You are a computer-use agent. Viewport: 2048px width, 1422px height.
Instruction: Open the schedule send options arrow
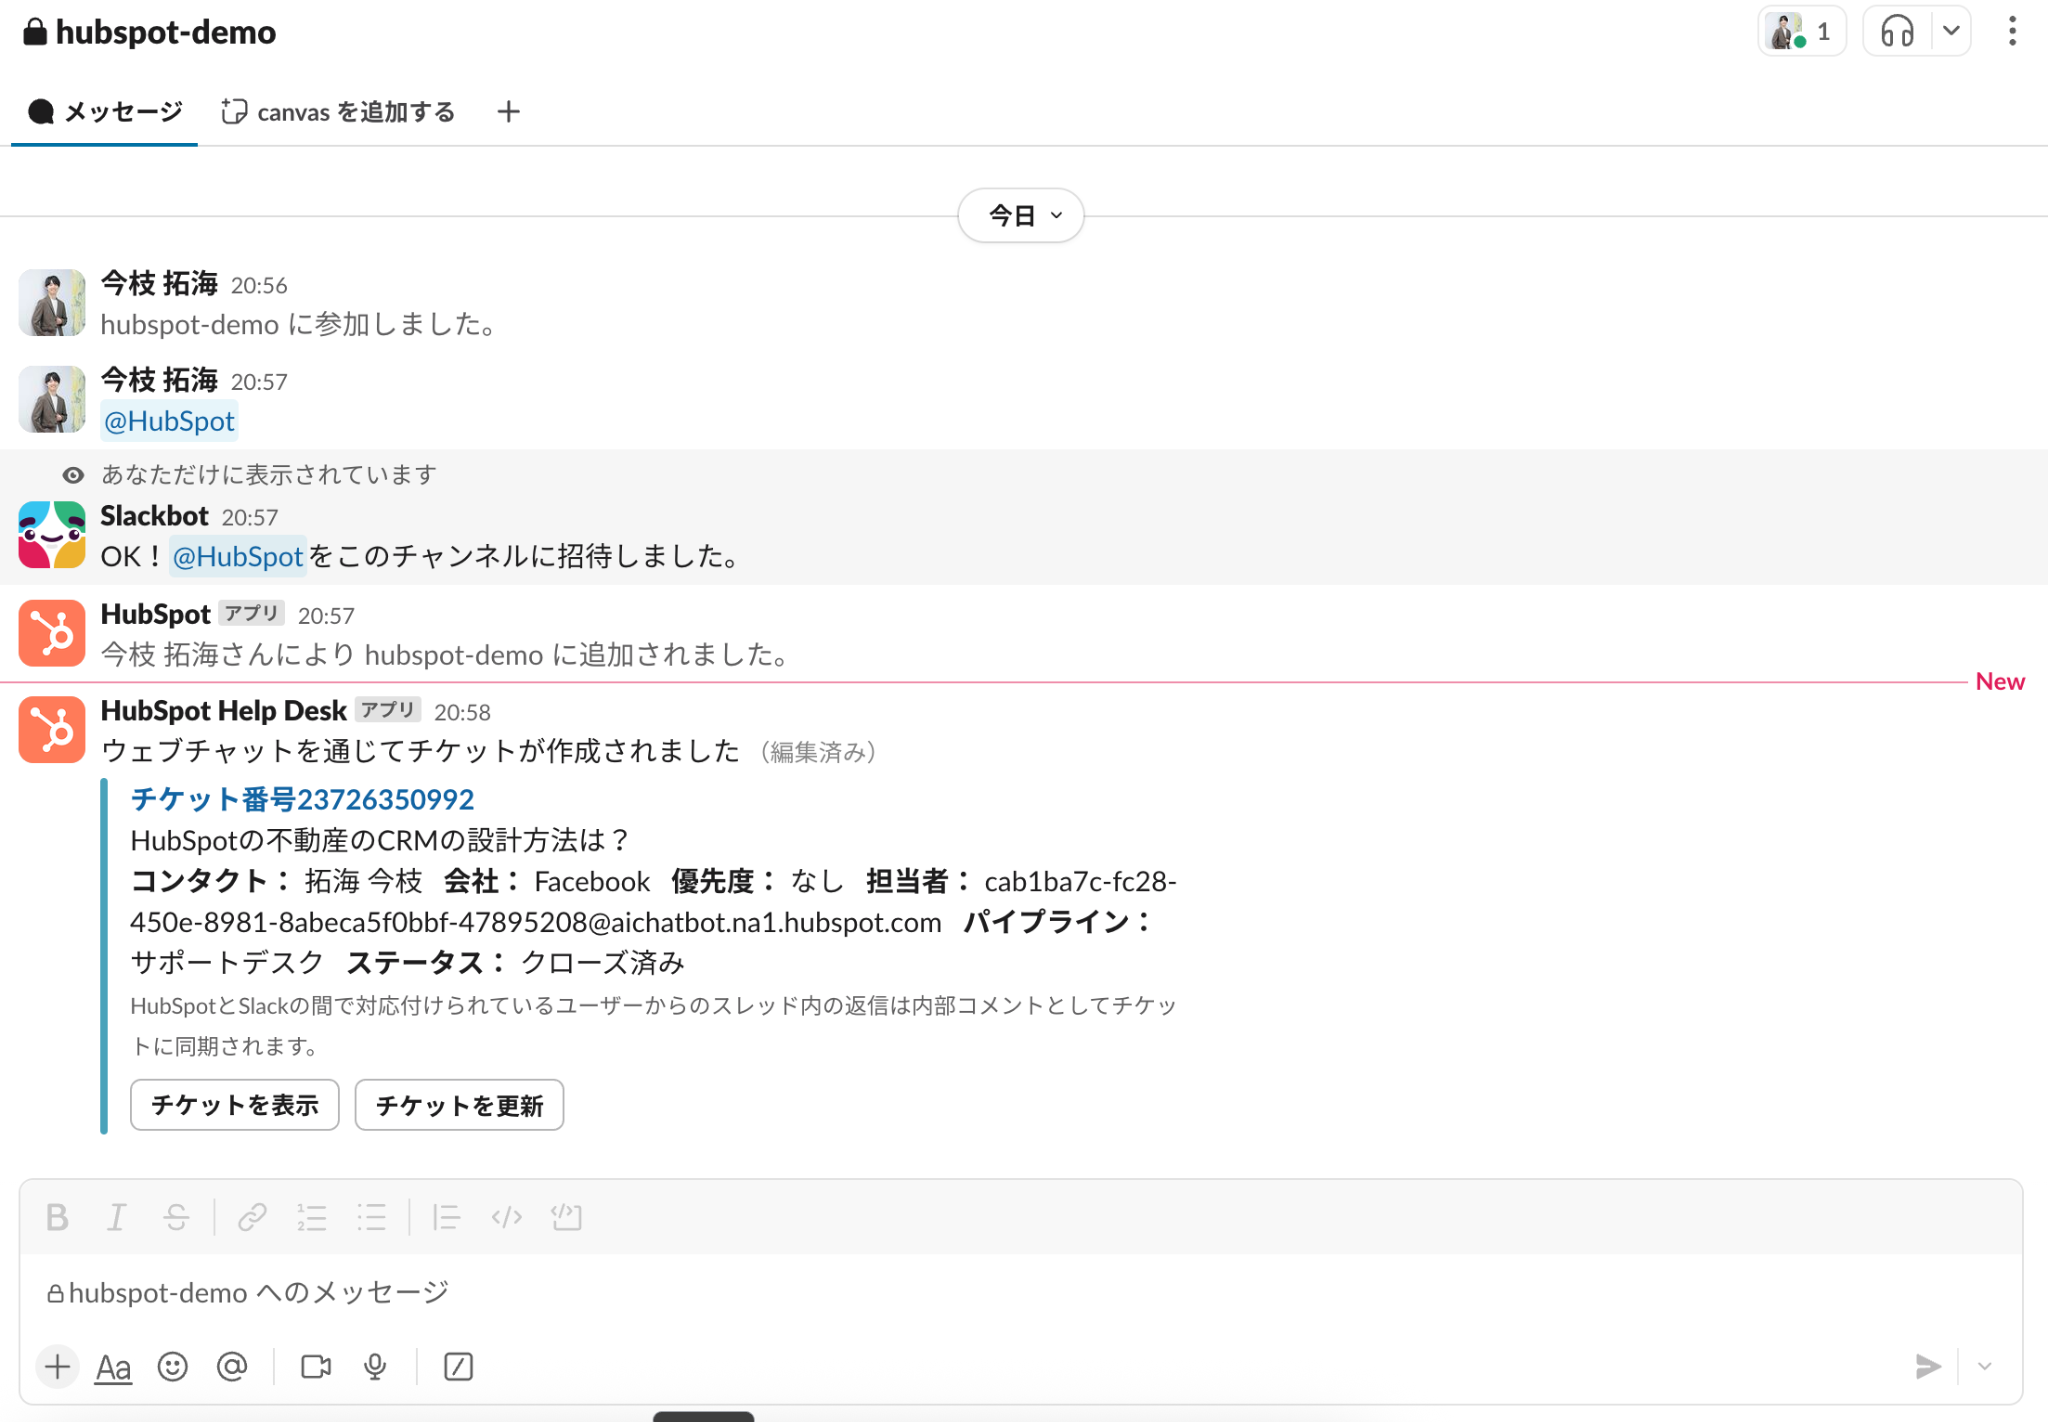(1985, 1366)
